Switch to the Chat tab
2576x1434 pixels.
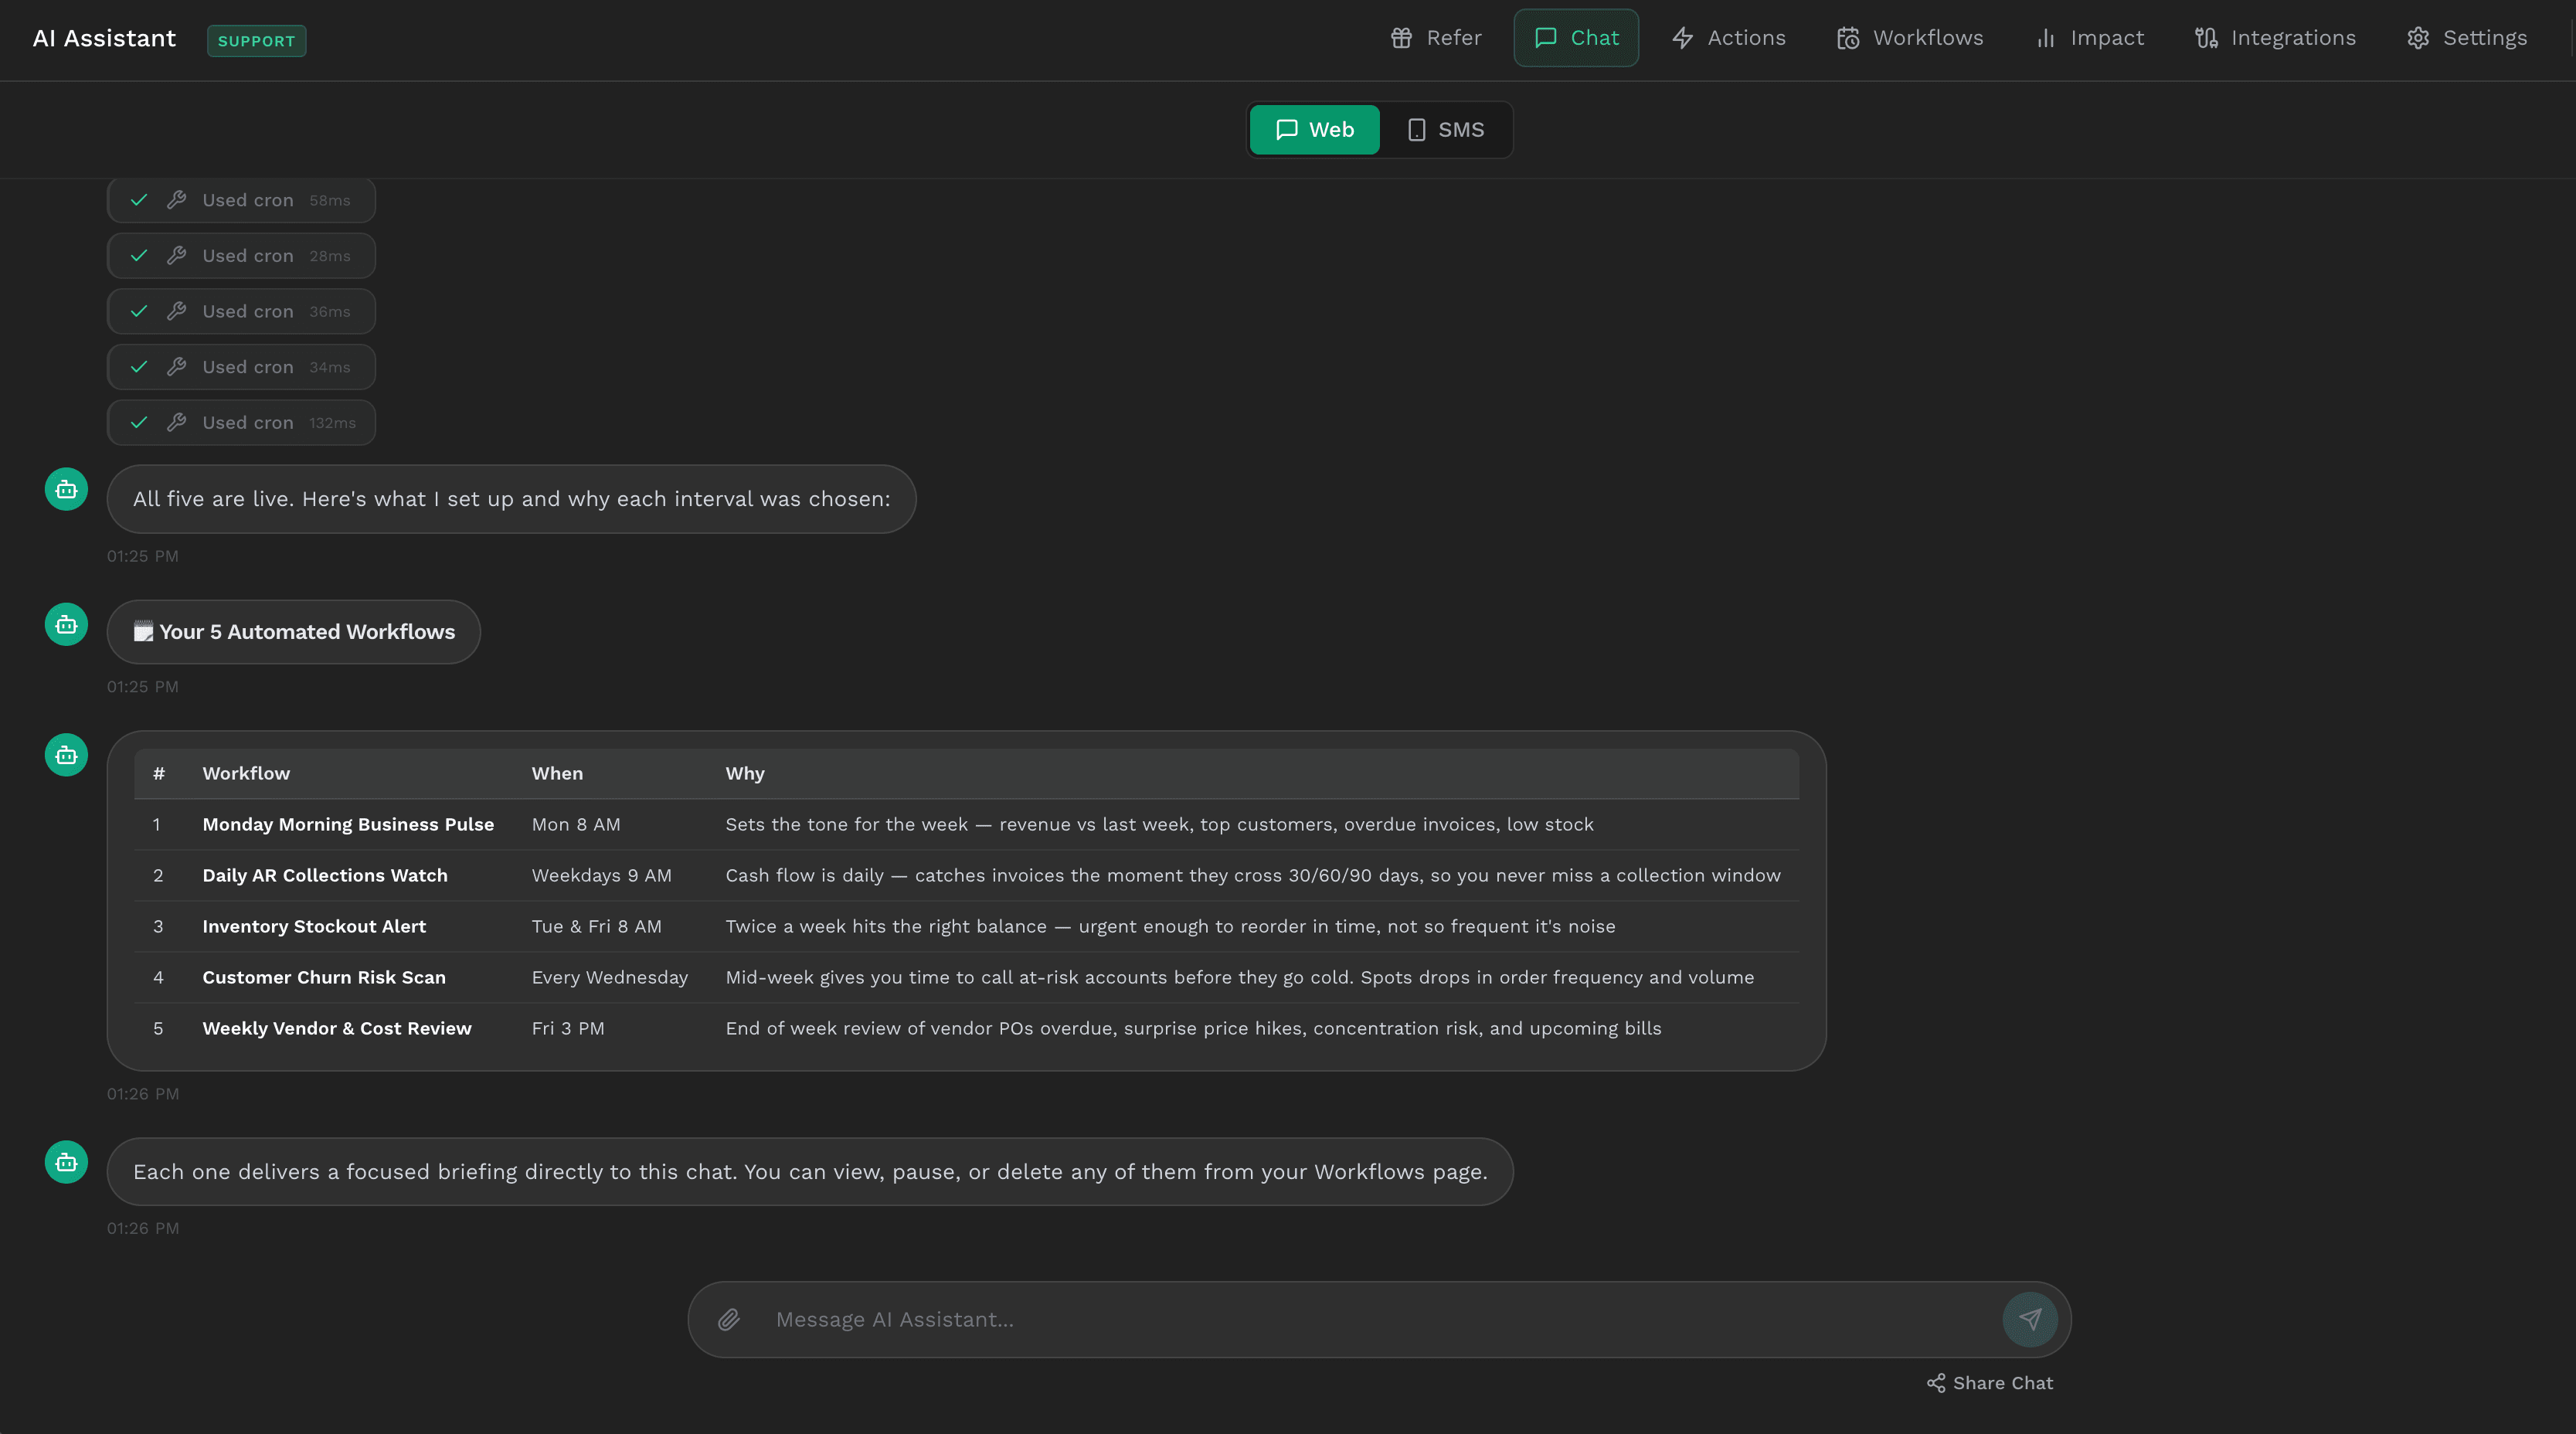click(1576, 37)
